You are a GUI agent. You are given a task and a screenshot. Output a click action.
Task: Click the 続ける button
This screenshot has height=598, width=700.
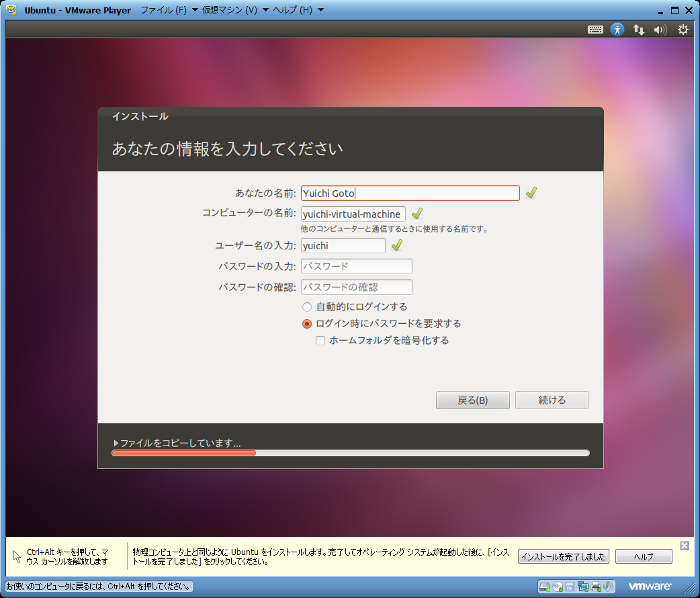[552, 400]
